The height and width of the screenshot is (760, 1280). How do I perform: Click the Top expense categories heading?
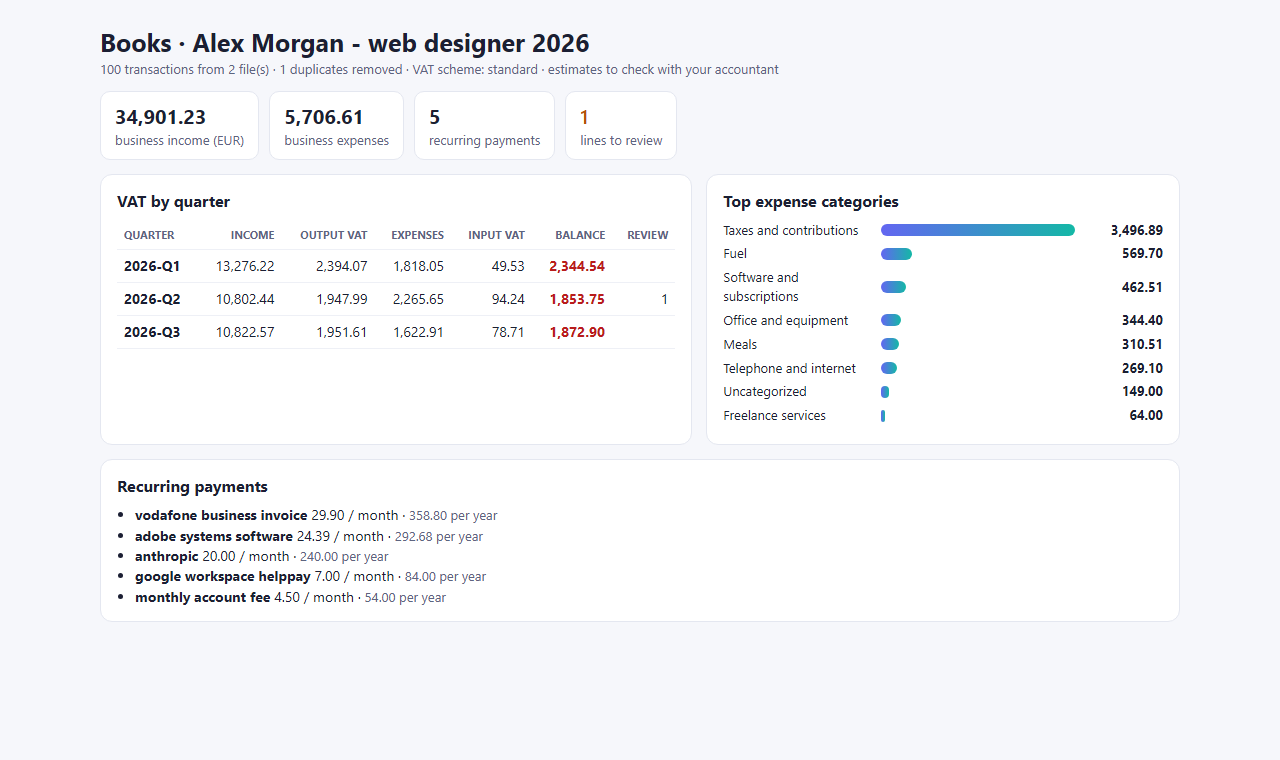[811, 202]
